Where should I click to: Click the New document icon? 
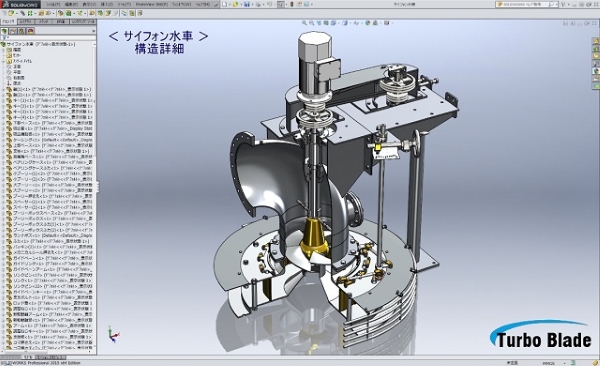pos(225,4)
